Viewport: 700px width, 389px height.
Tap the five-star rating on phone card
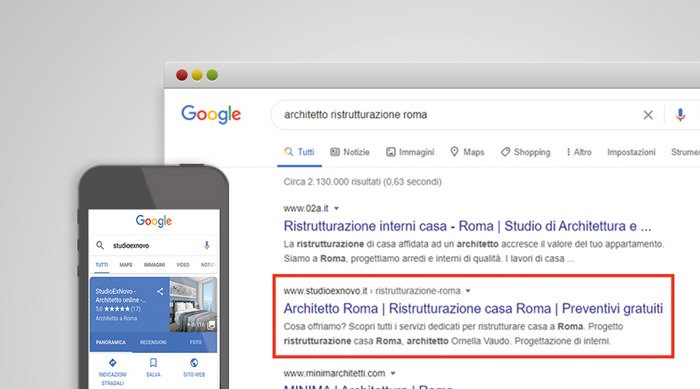pyautogui.click(x=117, y=309)
